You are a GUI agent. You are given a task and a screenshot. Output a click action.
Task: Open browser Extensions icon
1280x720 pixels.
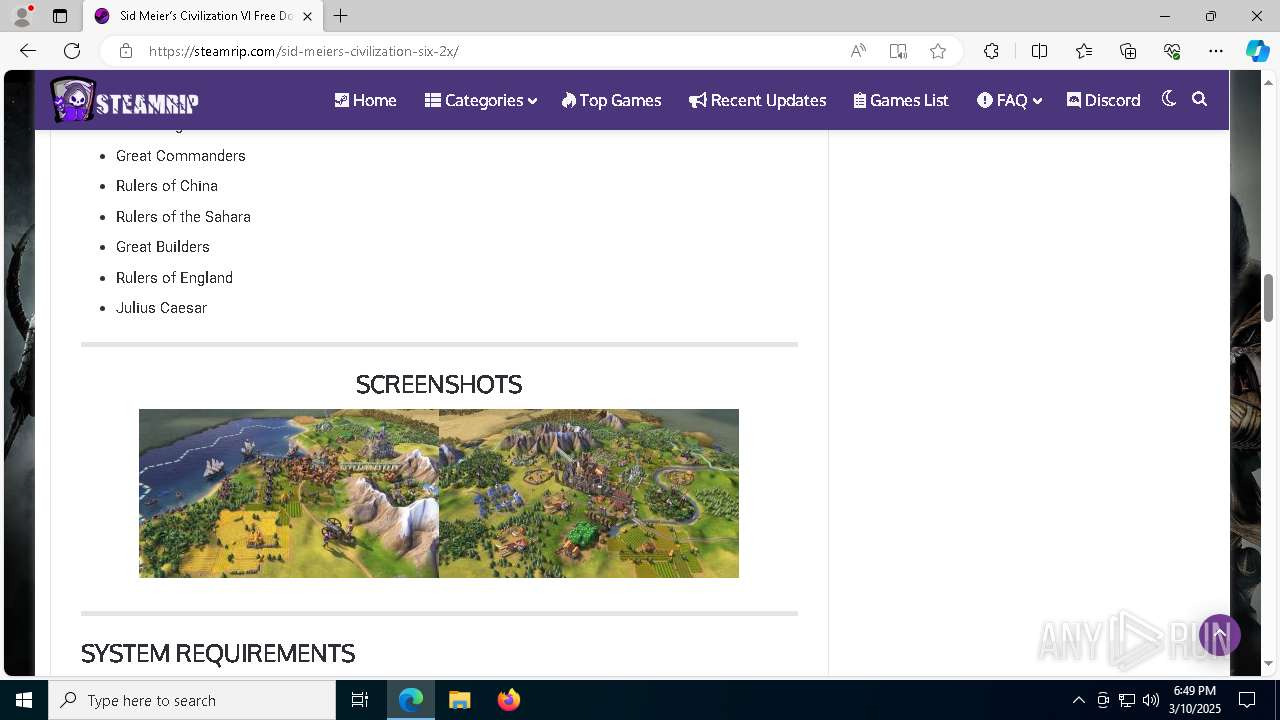point(991,51)
